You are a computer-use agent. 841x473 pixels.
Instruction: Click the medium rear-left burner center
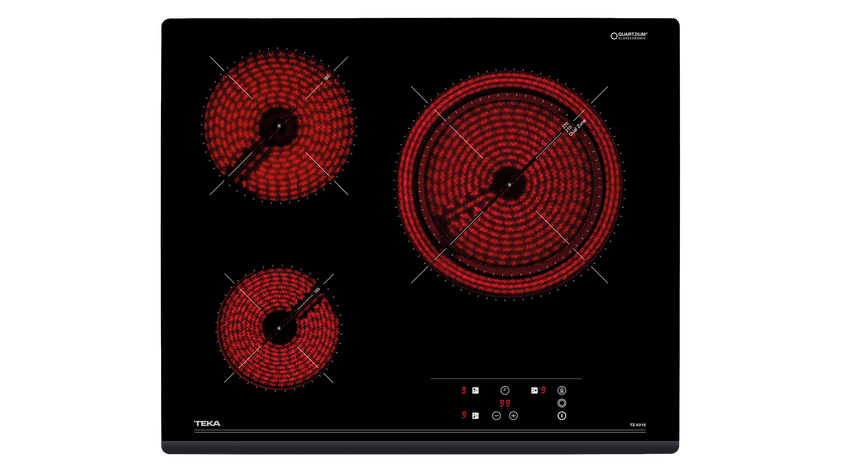click(278, 126)
